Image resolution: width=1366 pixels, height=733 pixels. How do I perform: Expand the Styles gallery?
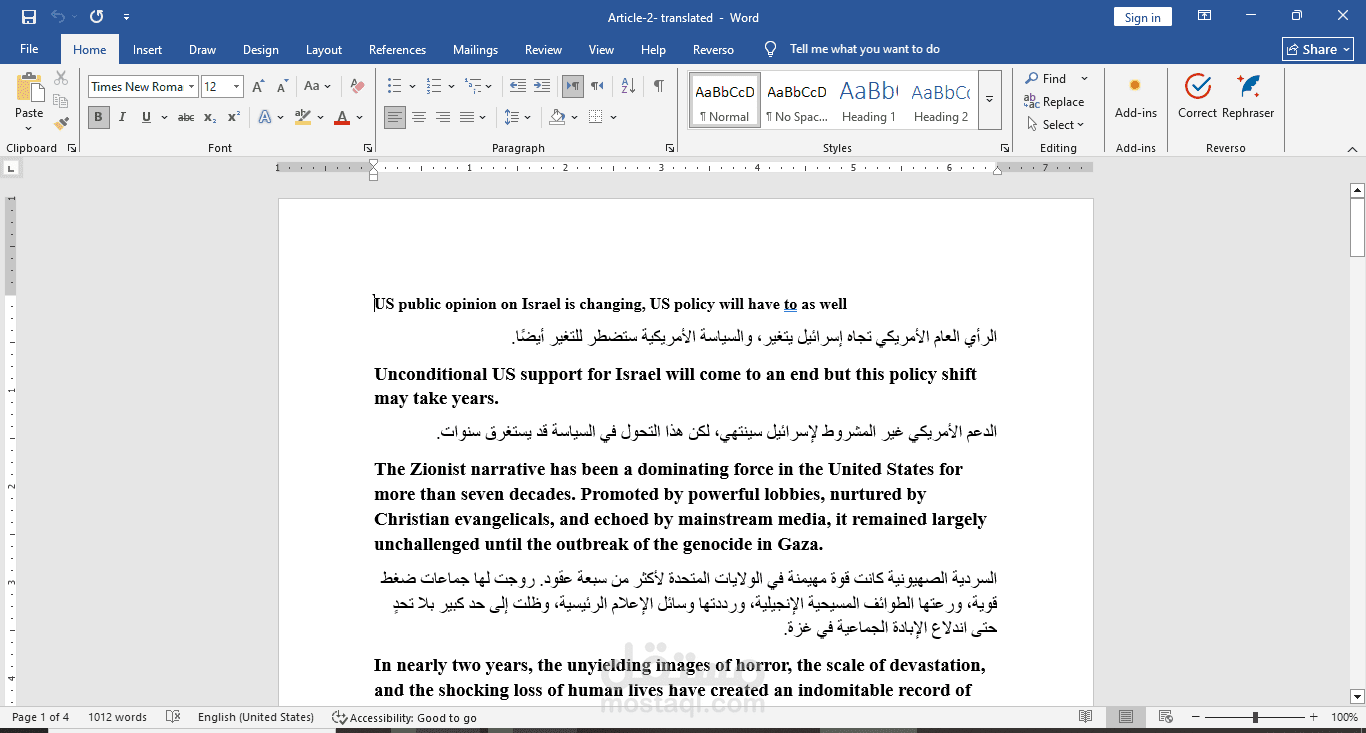coord(989,99)
